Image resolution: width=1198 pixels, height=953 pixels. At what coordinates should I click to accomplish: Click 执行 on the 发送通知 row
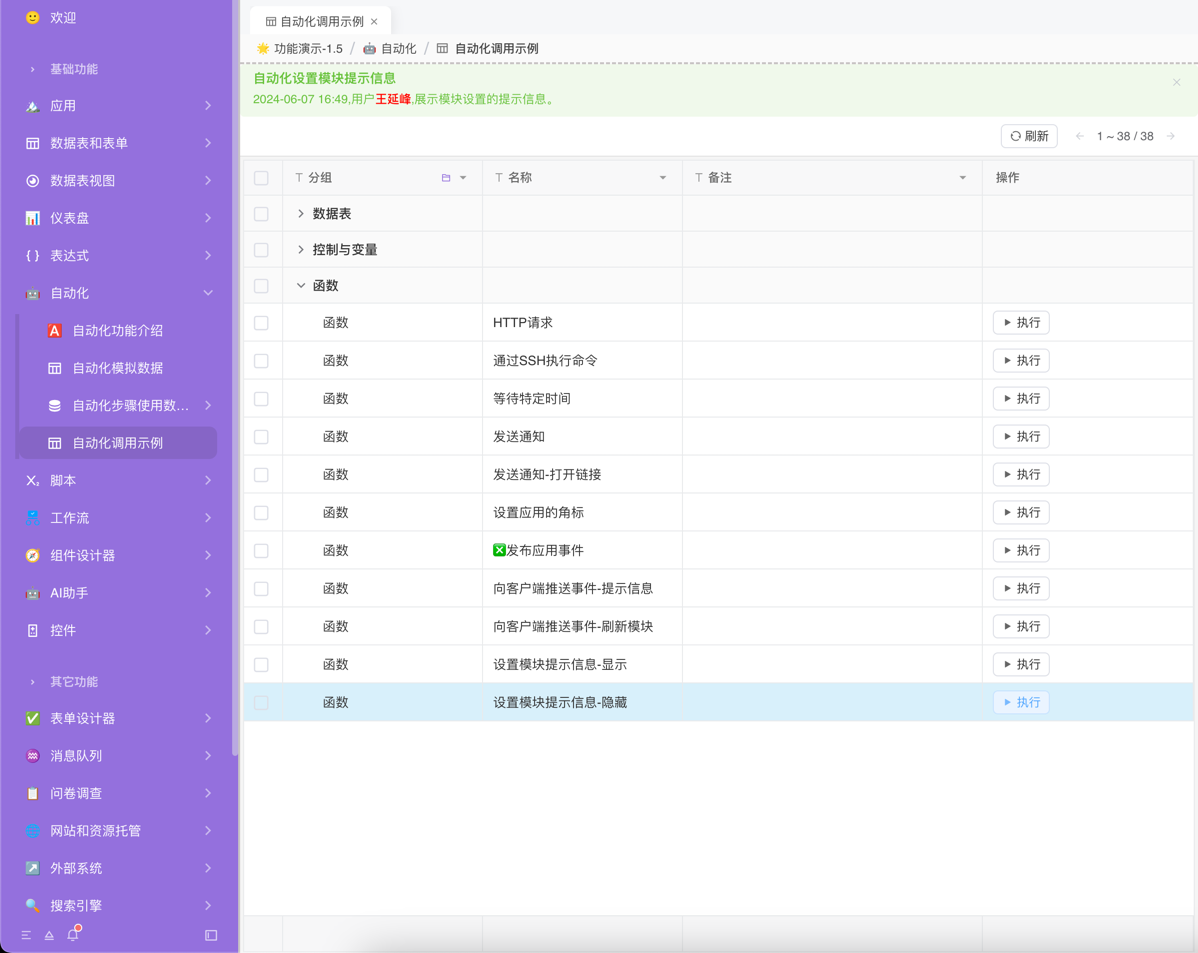pos(1021,436)
